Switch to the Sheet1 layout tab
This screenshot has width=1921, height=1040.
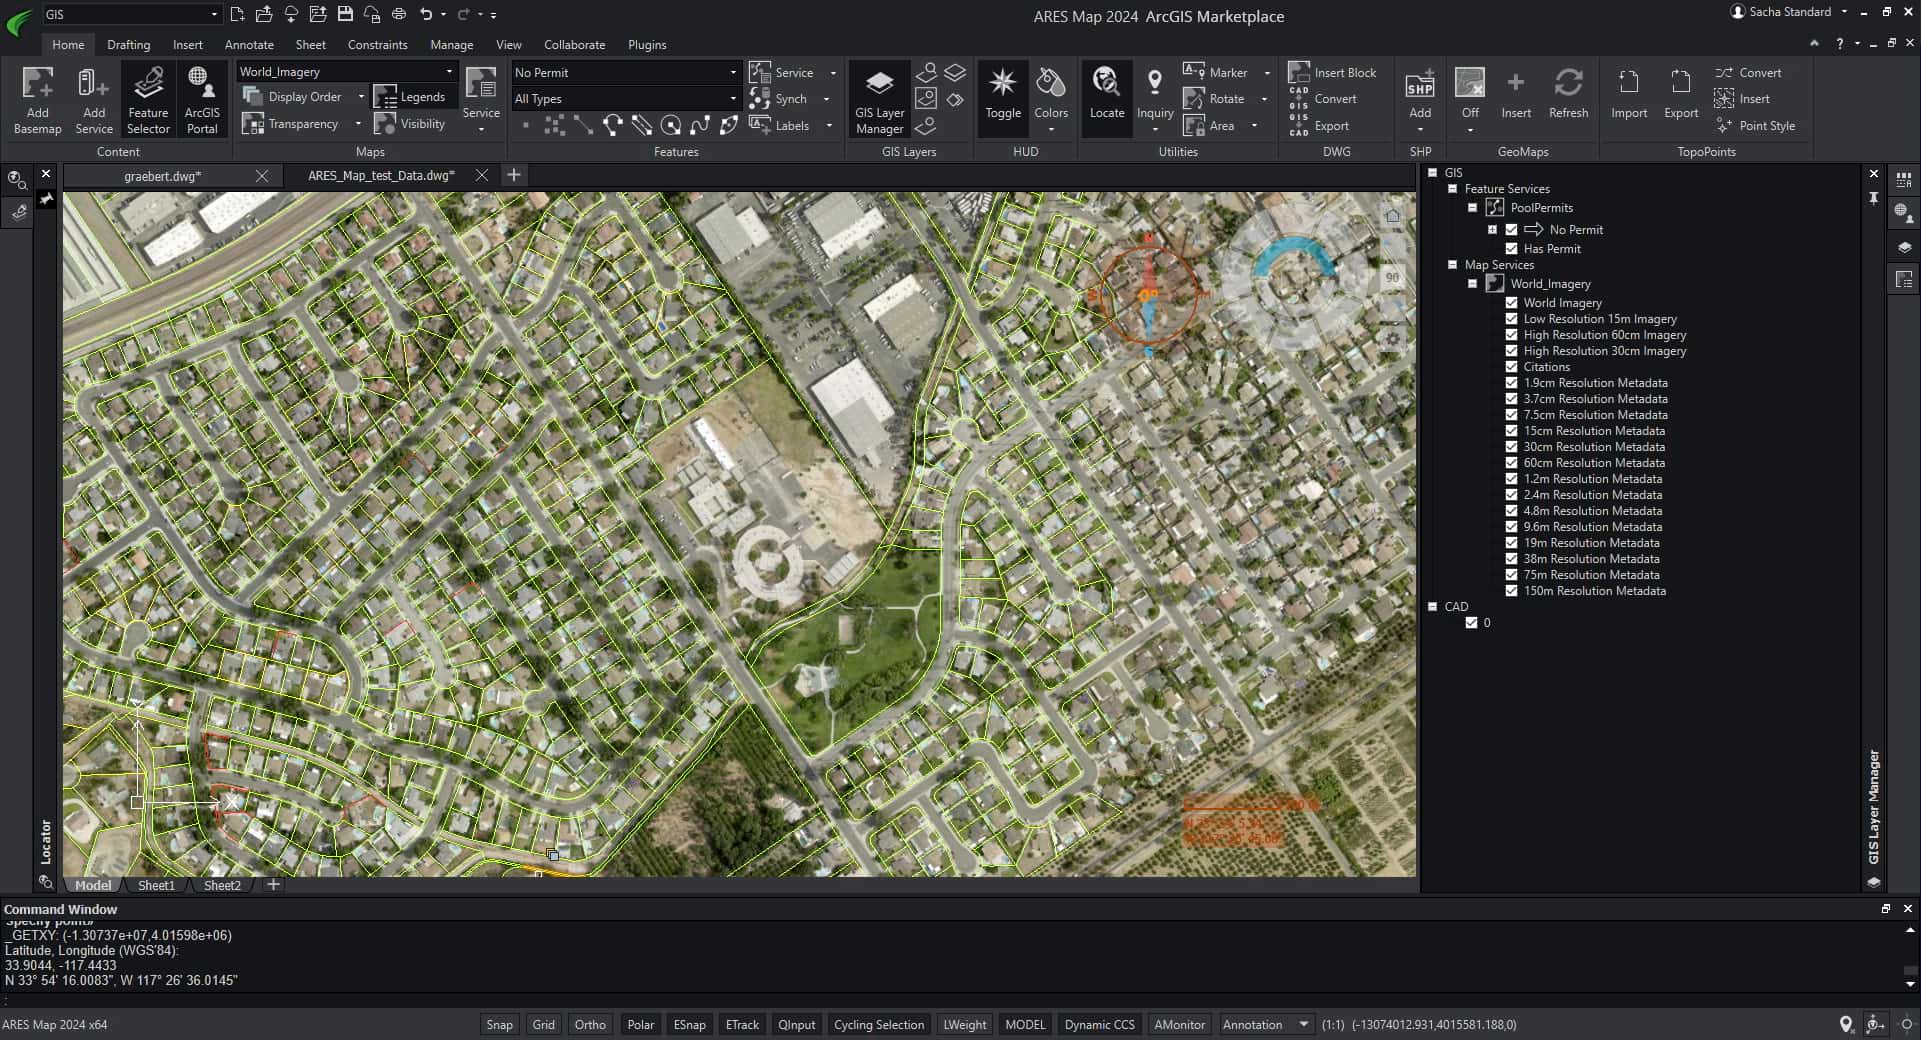click(156, 885)
